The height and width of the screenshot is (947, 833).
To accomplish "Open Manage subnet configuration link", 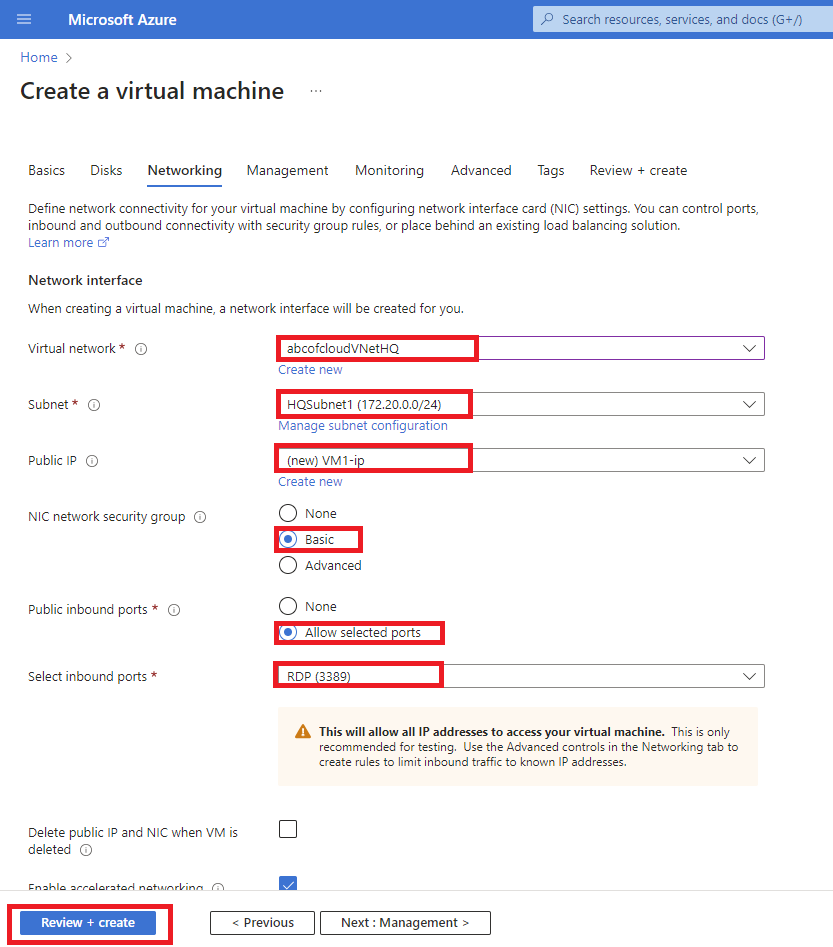I will click(x=361, y=425).
